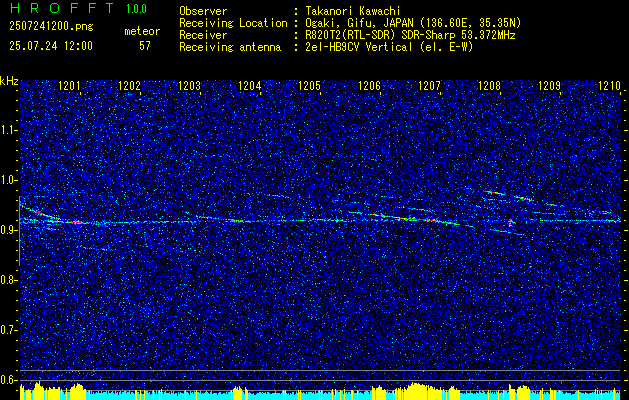Click the 1201 time axis marker

(x=69, y=85)
